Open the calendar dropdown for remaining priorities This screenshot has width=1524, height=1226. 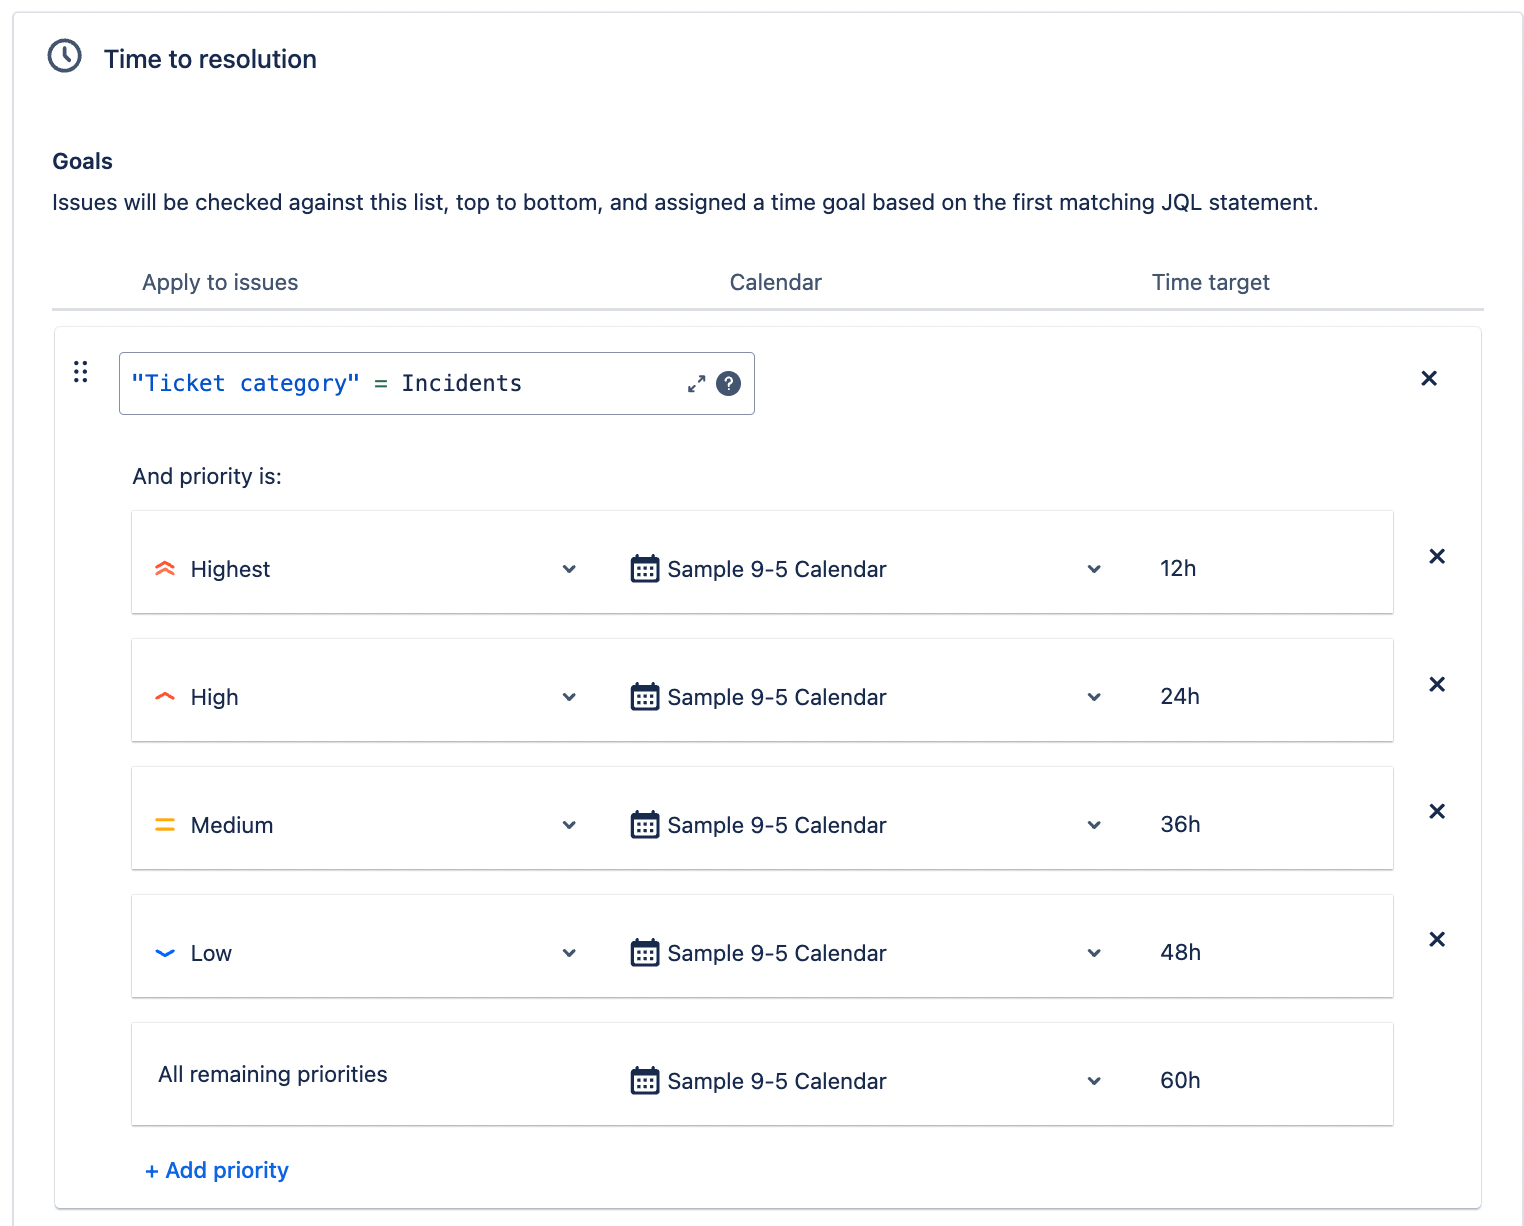click(x=1094, y=1080)
